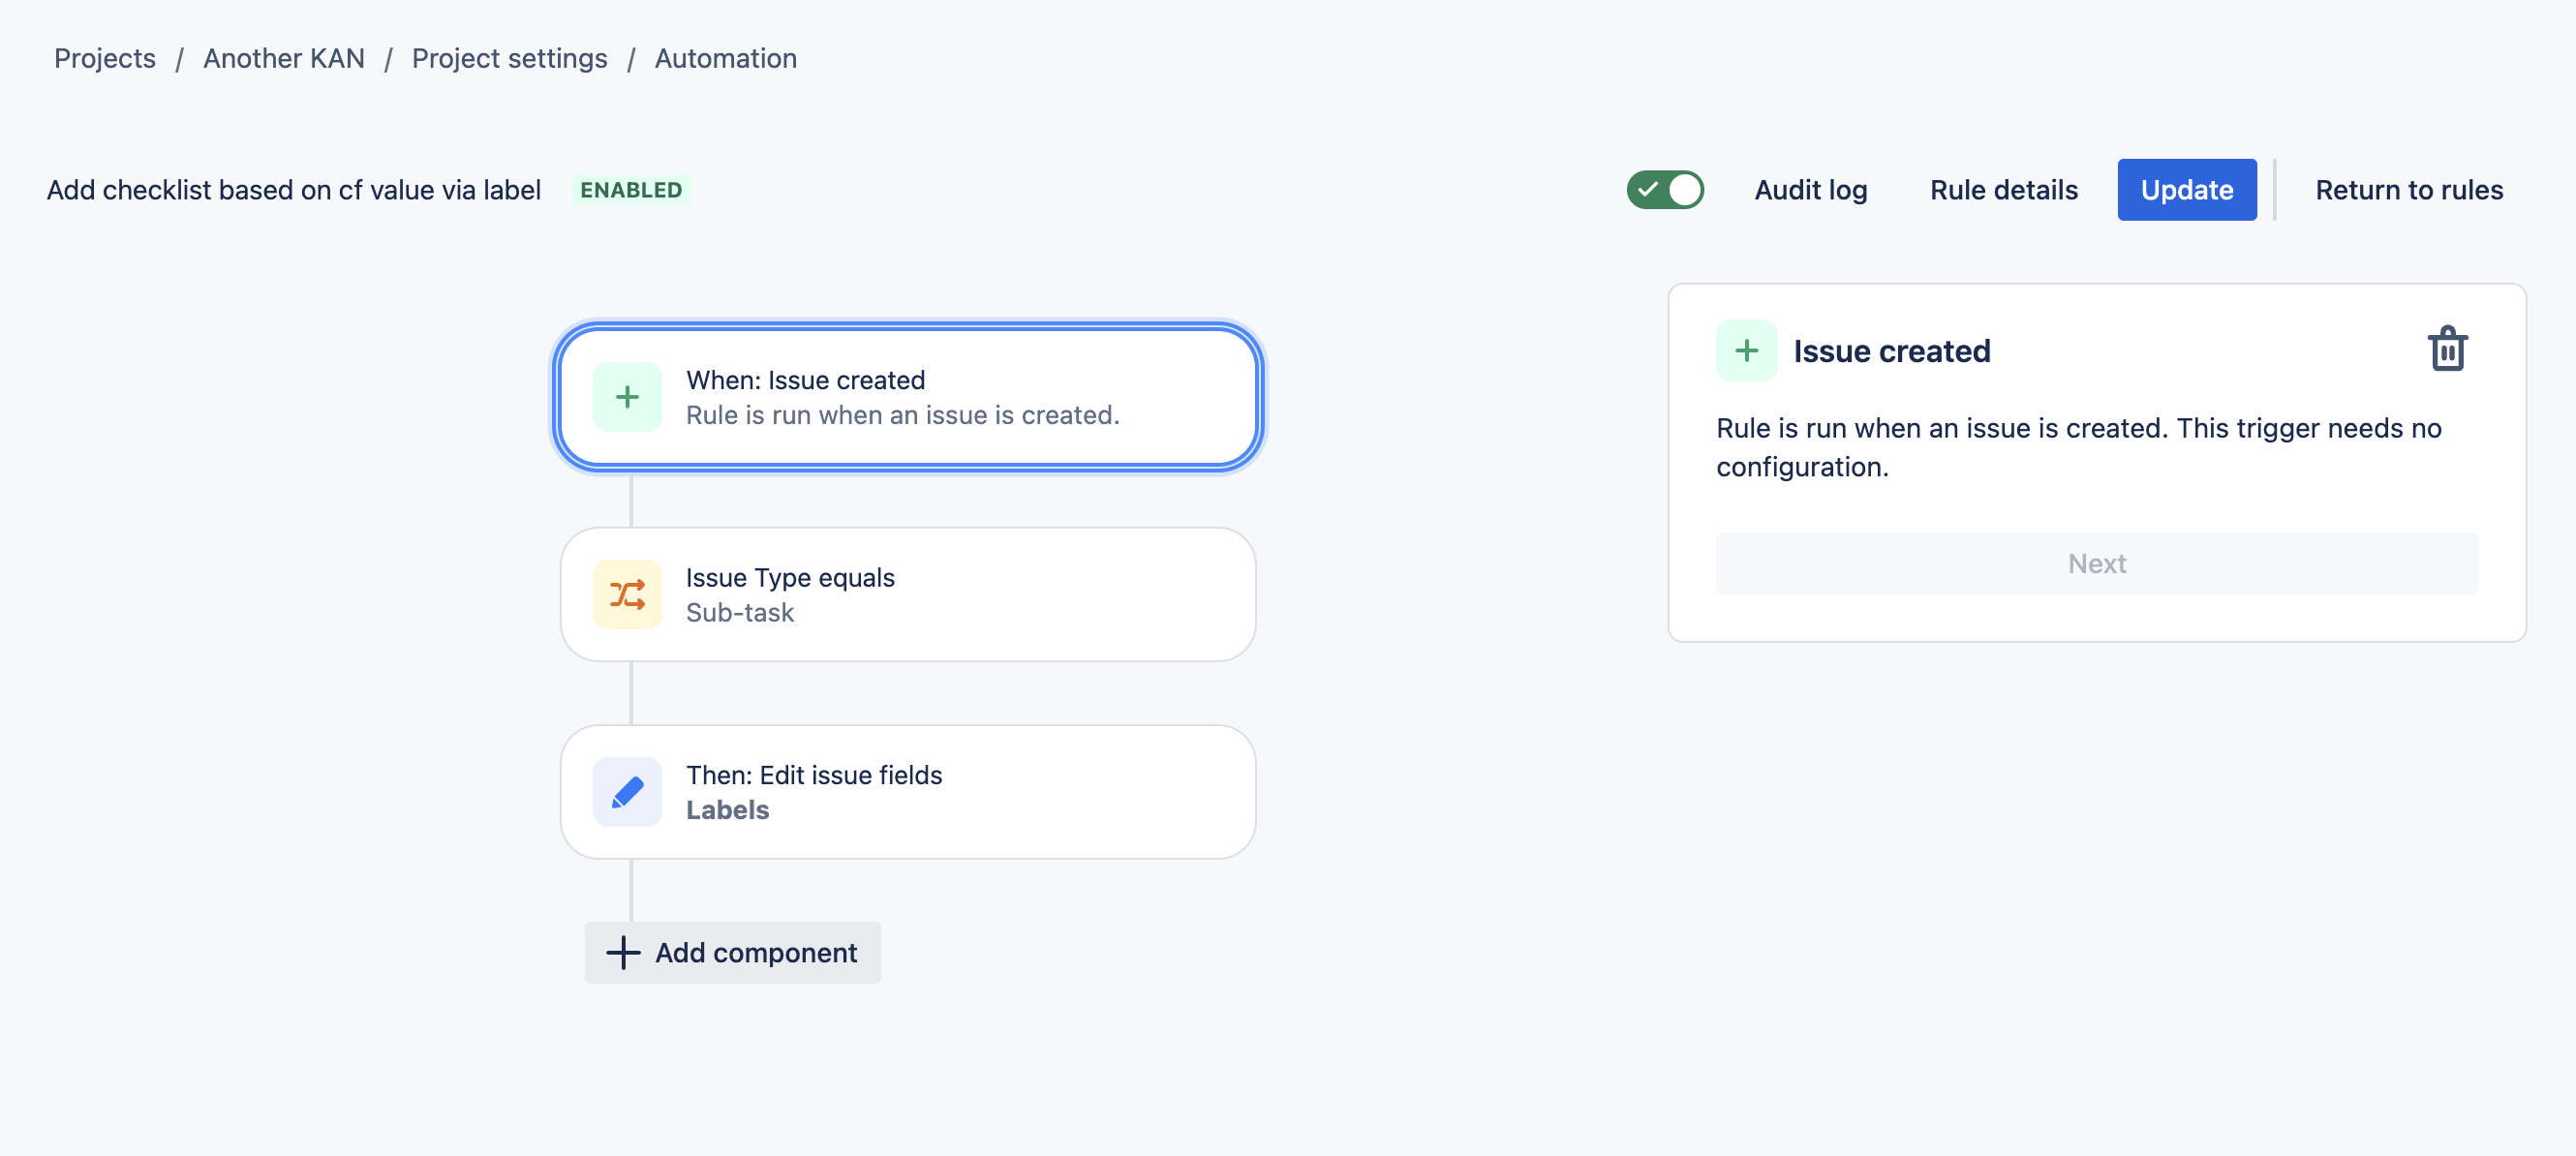This screenshot has height=1156, width=2576.
Task: Click the plus icon beside Issue created heading
Action: (x=1746, y=351)
